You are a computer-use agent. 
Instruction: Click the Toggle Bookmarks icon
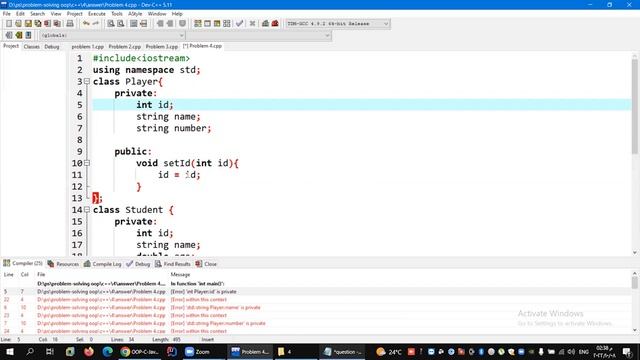click(18, 36)
